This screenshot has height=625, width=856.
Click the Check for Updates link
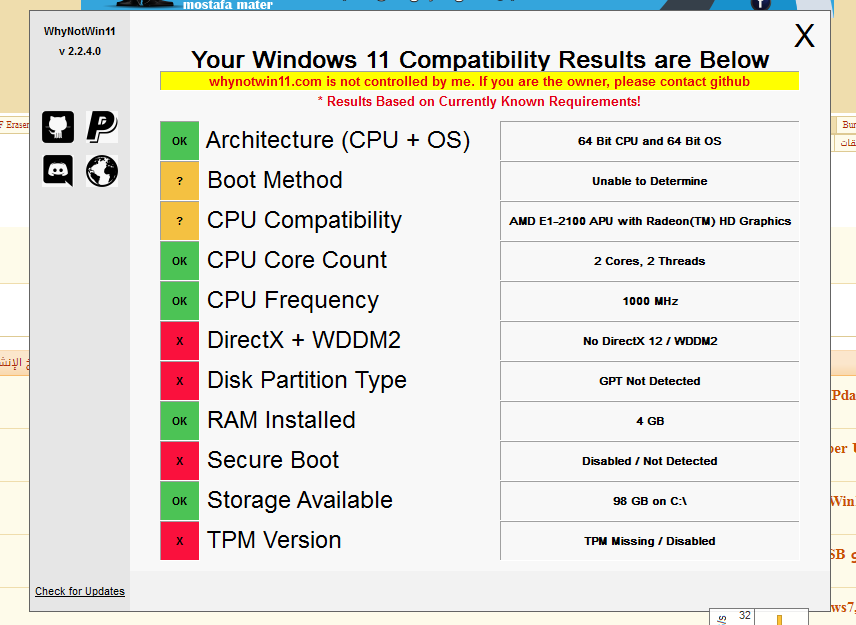coord(80,591)
